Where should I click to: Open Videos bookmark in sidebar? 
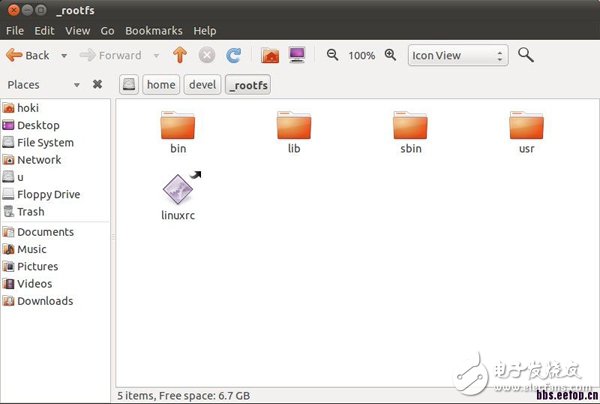[55, 283]
